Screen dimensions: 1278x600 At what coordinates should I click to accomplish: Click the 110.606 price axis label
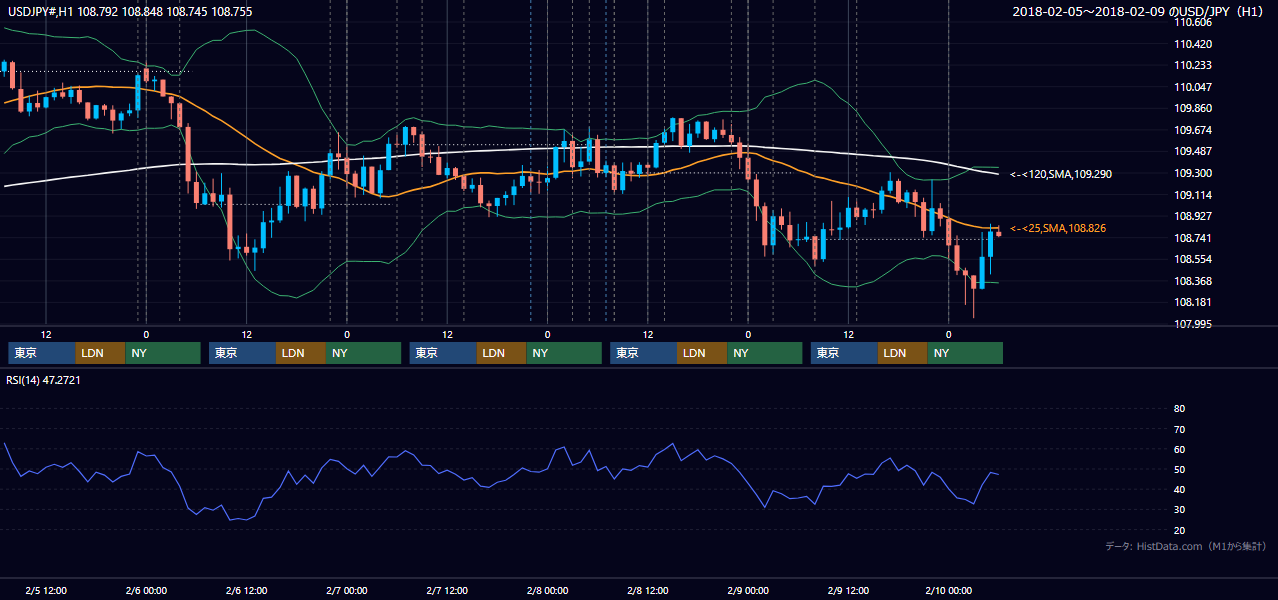[x=1194, y=22]
